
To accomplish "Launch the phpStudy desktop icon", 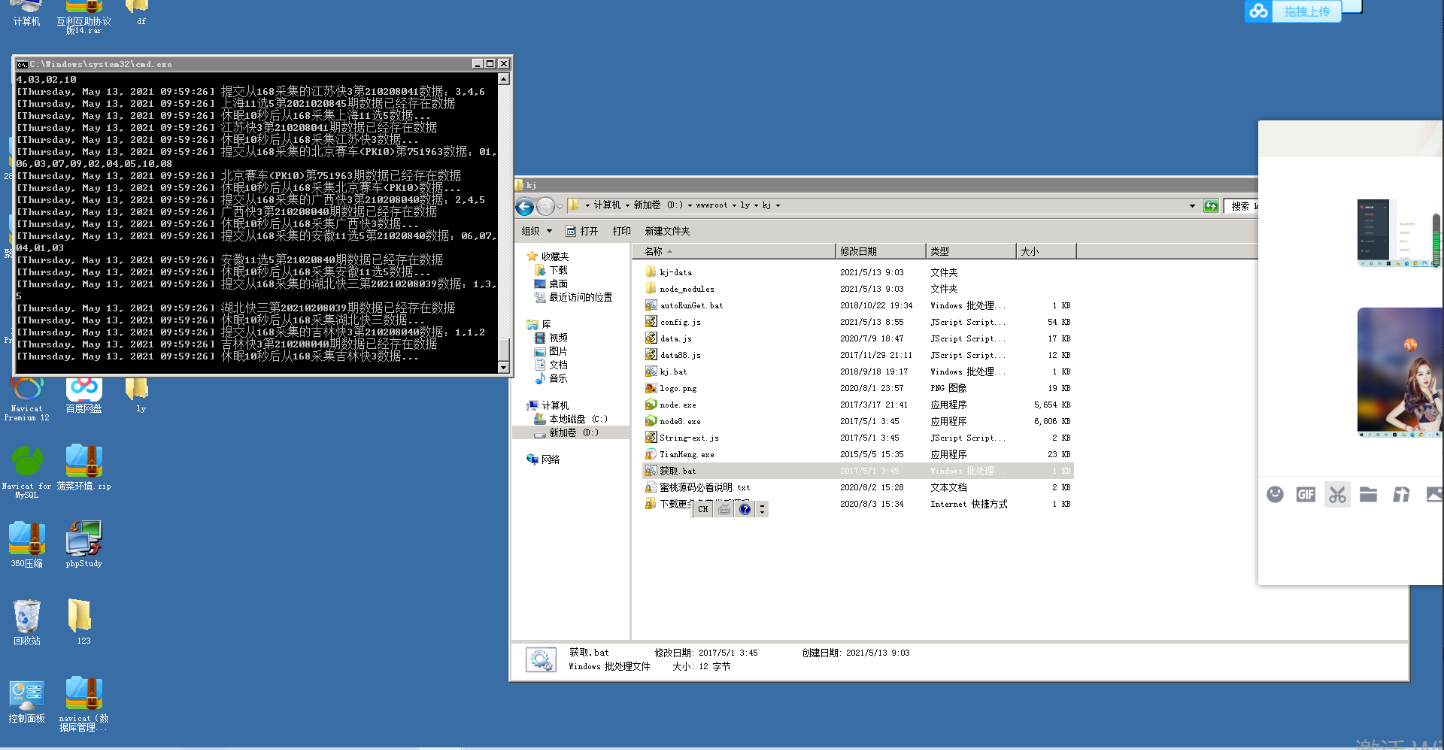I will point(84,544).
